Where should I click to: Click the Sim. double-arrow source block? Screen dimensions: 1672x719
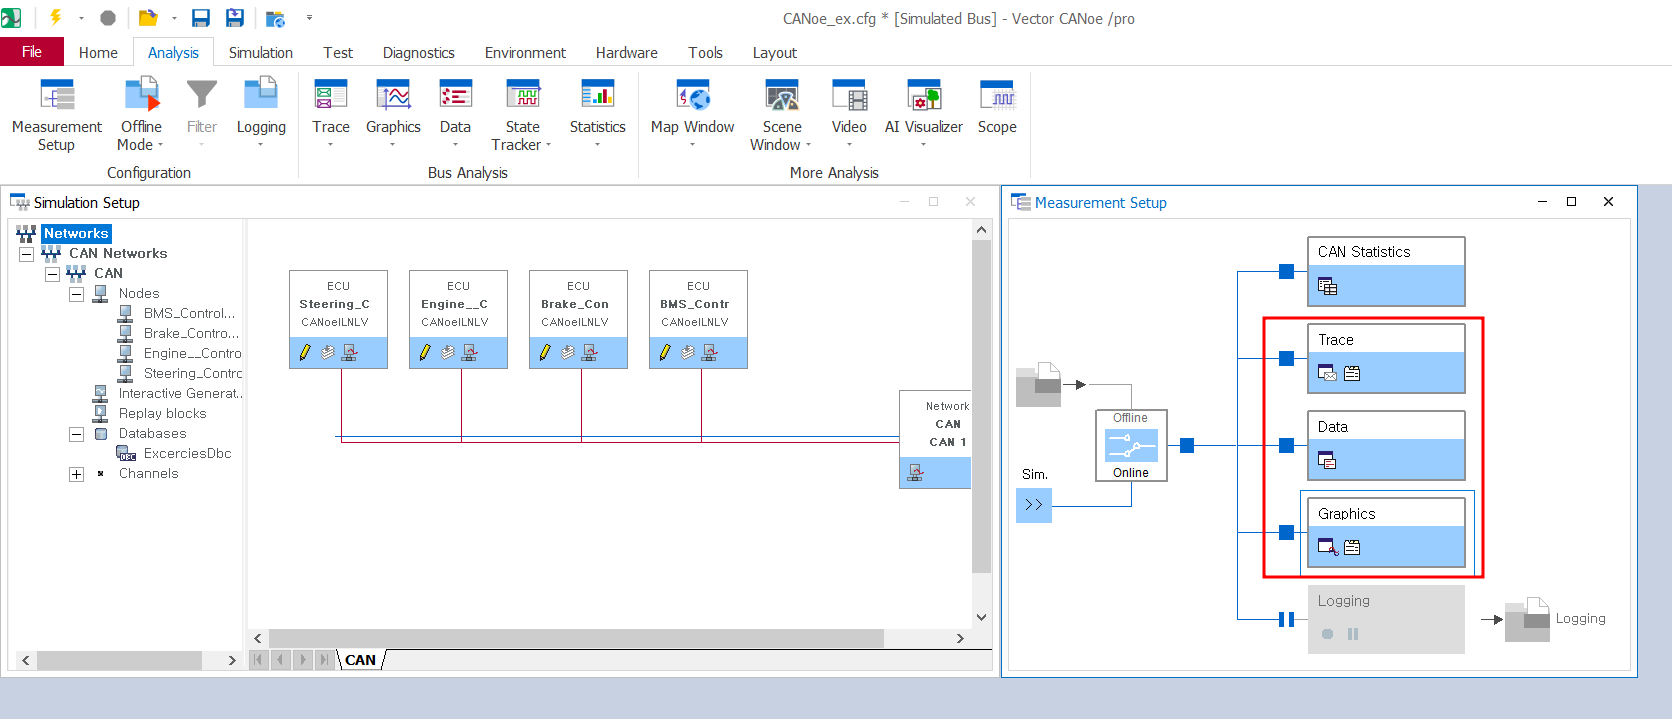click(1034, 505)
